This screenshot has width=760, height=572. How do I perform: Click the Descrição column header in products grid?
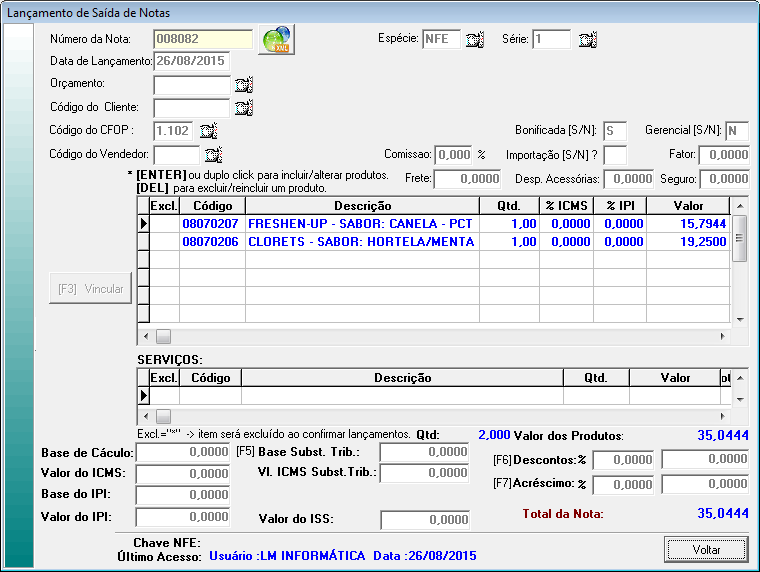(361, 205)
